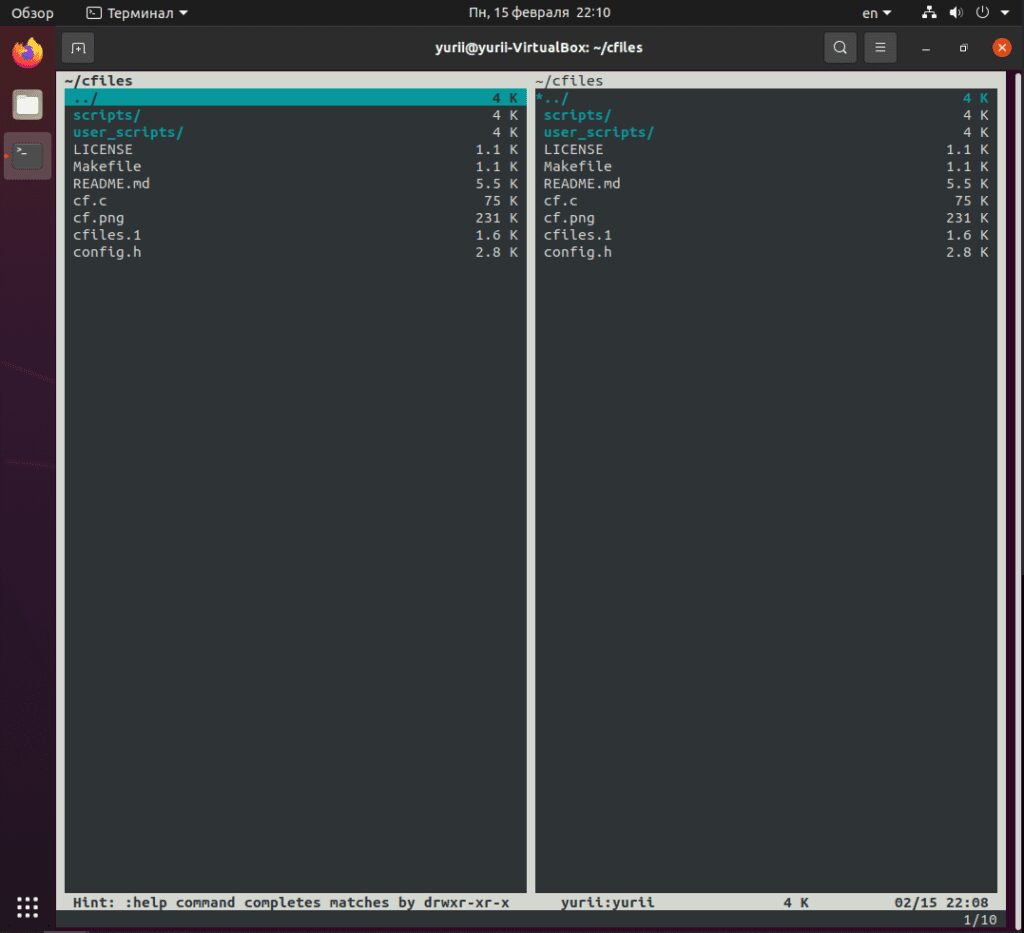Image resolution: width=1024 pixels, height=933 pixels.
Task: Select Makefile in right pane
Action: [577, 167]
